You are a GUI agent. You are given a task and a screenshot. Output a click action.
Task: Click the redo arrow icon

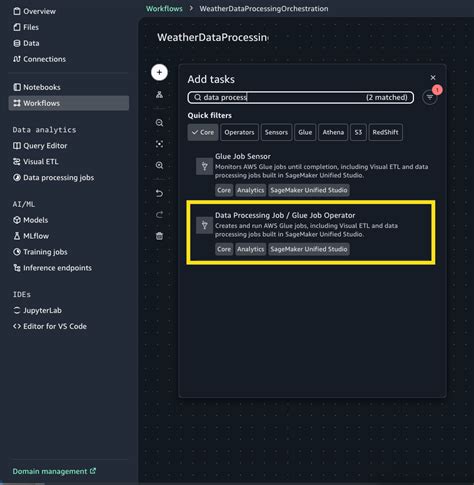(x=159, y=215)
